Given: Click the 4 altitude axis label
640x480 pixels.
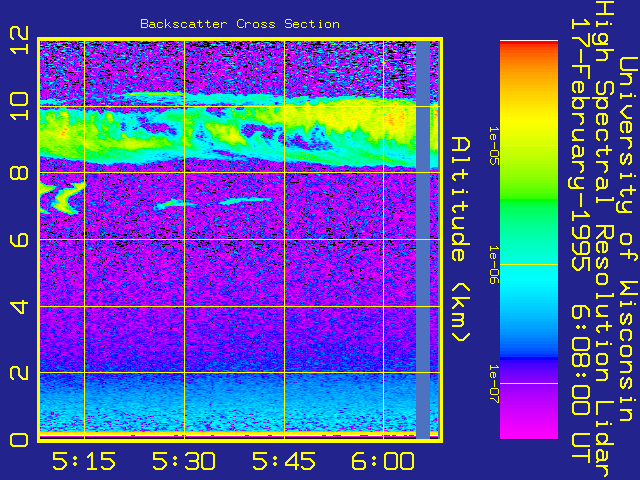Looking at the screenshot, I should [20, 306].
